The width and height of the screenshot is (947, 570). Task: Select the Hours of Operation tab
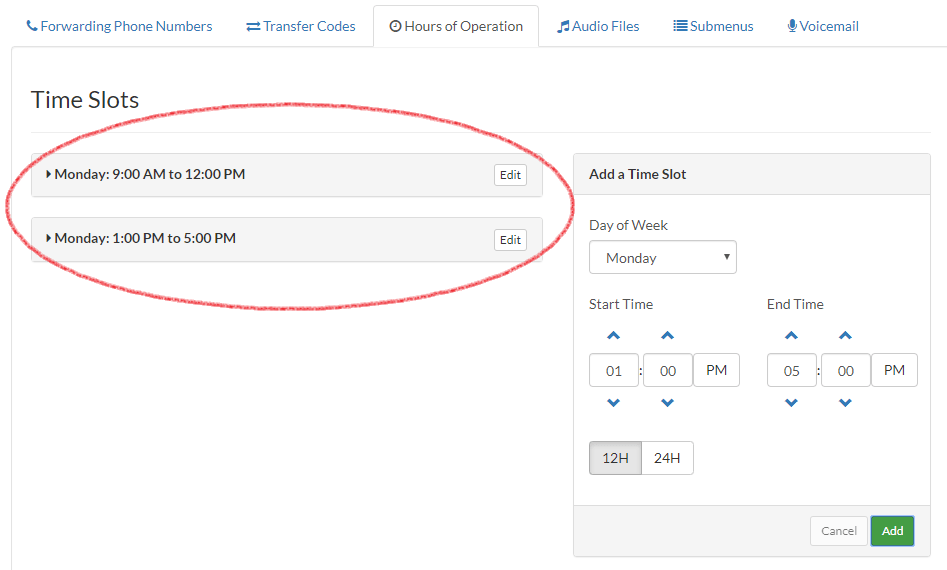pos(456,27)
